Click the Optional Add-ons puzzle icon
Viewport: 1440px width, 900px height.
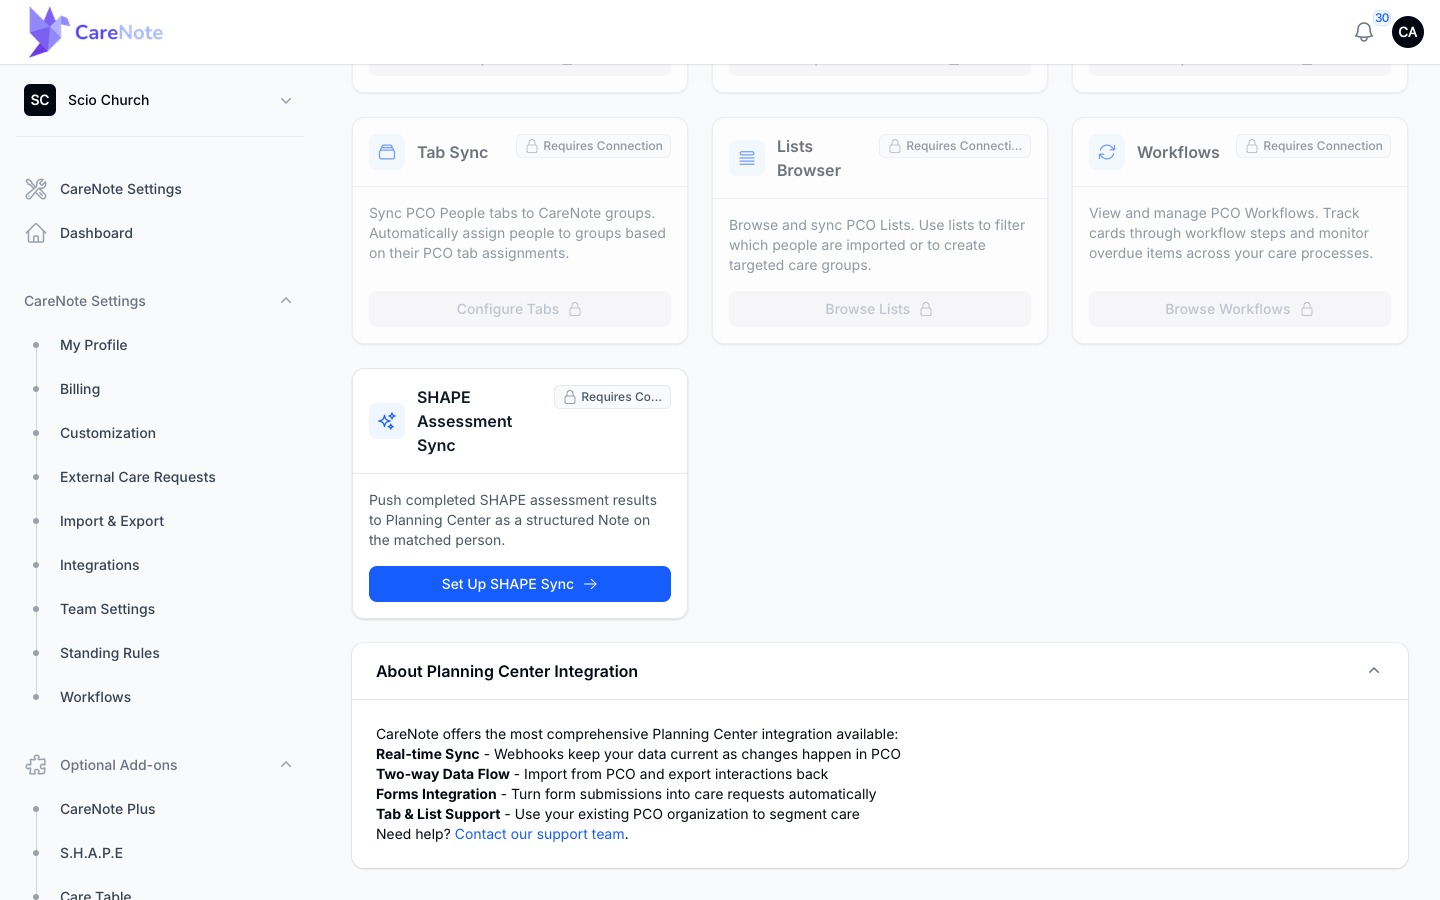point(36,765)
